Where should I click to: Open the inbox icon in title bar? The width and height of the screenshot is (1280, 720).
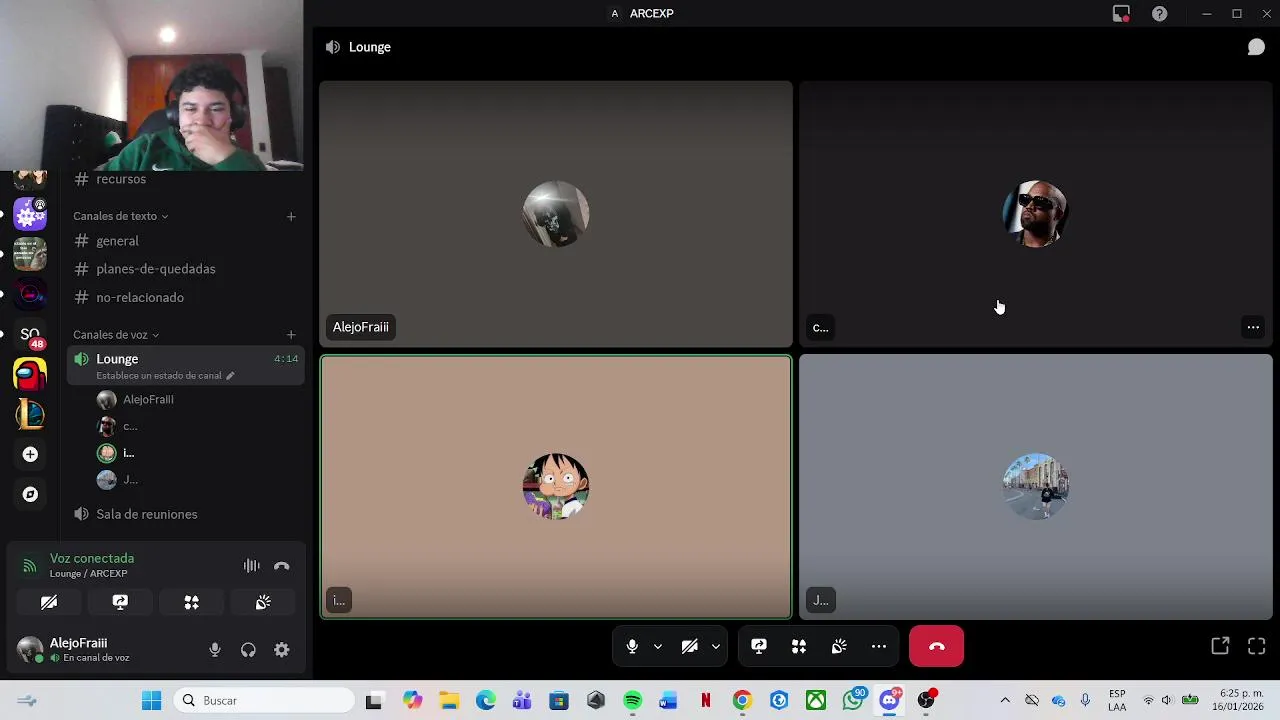(x=1121, y=14)
